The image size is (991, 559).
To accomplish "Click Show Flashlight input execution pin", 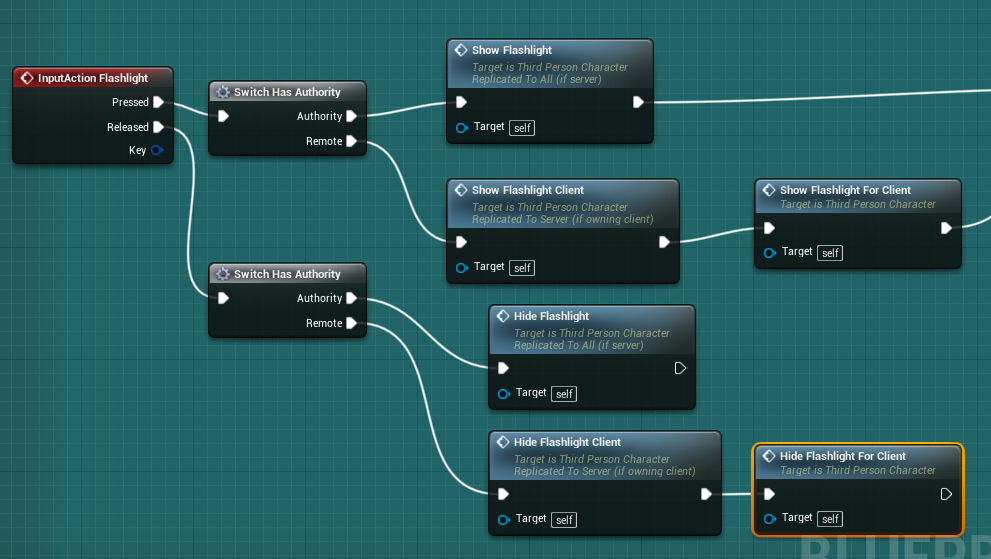I will click(x=461, y=102).
